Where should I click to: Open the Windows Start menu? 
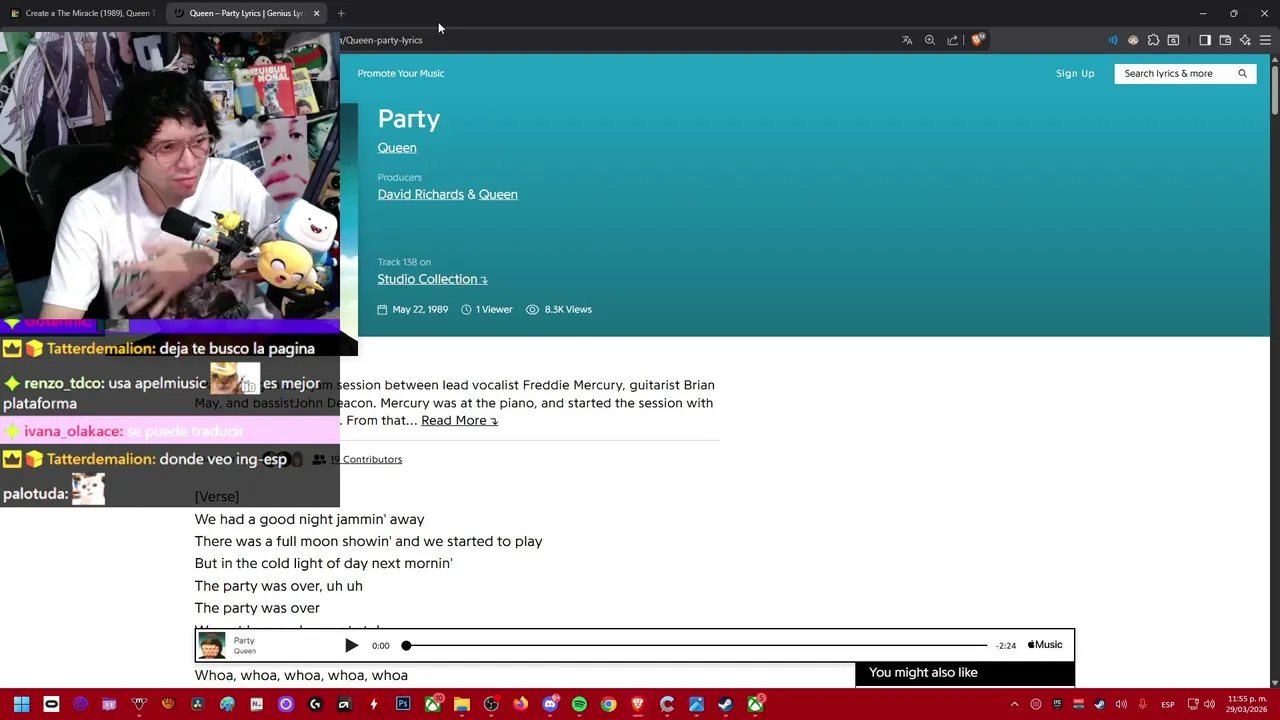coord(22,704)
